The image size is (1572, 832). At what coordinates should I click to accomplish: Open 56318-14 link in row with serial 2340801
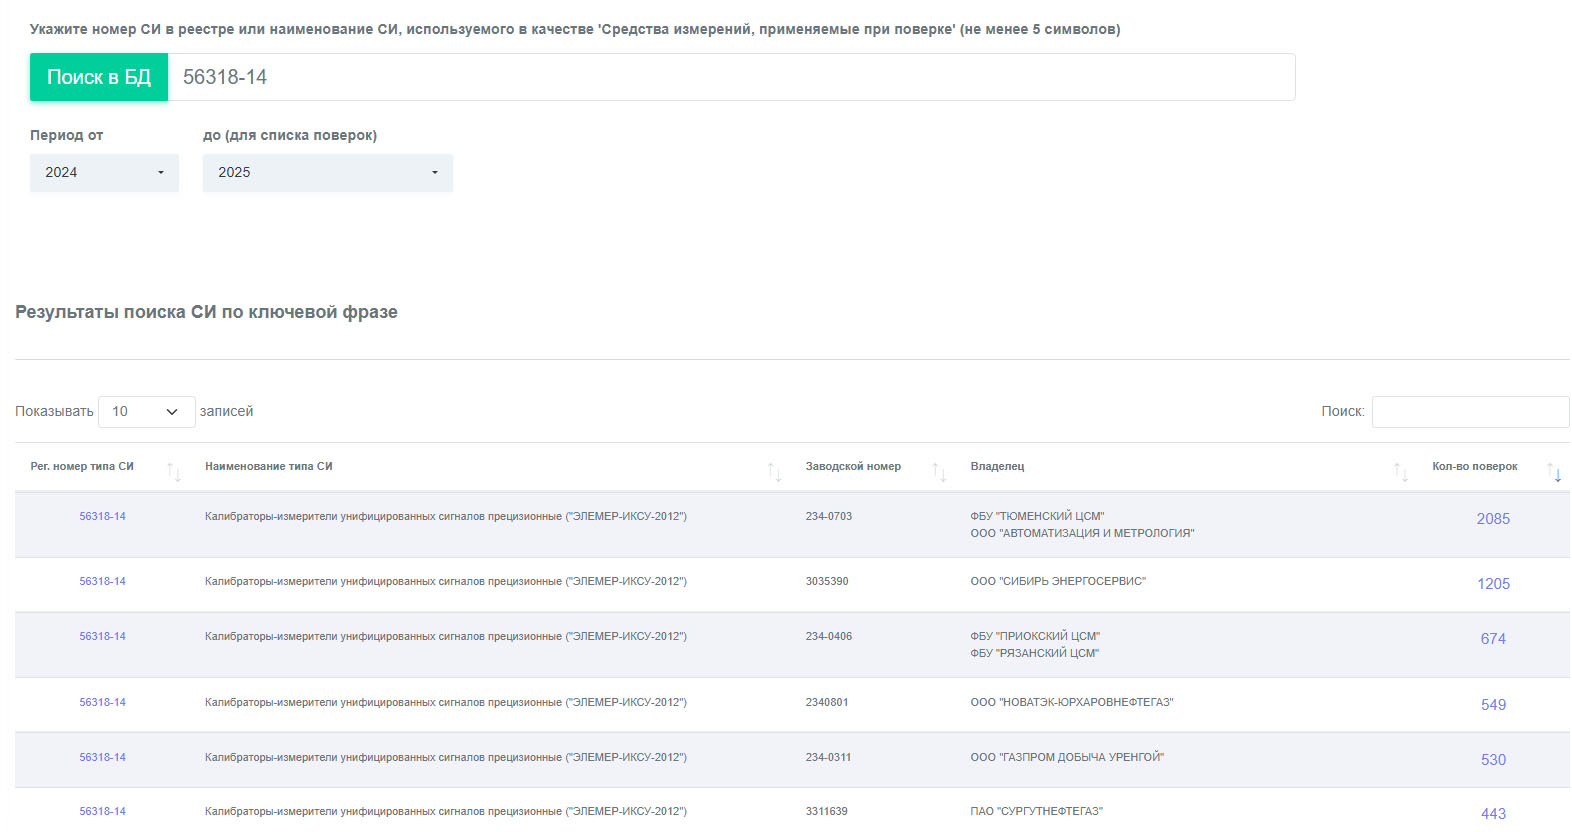coord(103,703)
